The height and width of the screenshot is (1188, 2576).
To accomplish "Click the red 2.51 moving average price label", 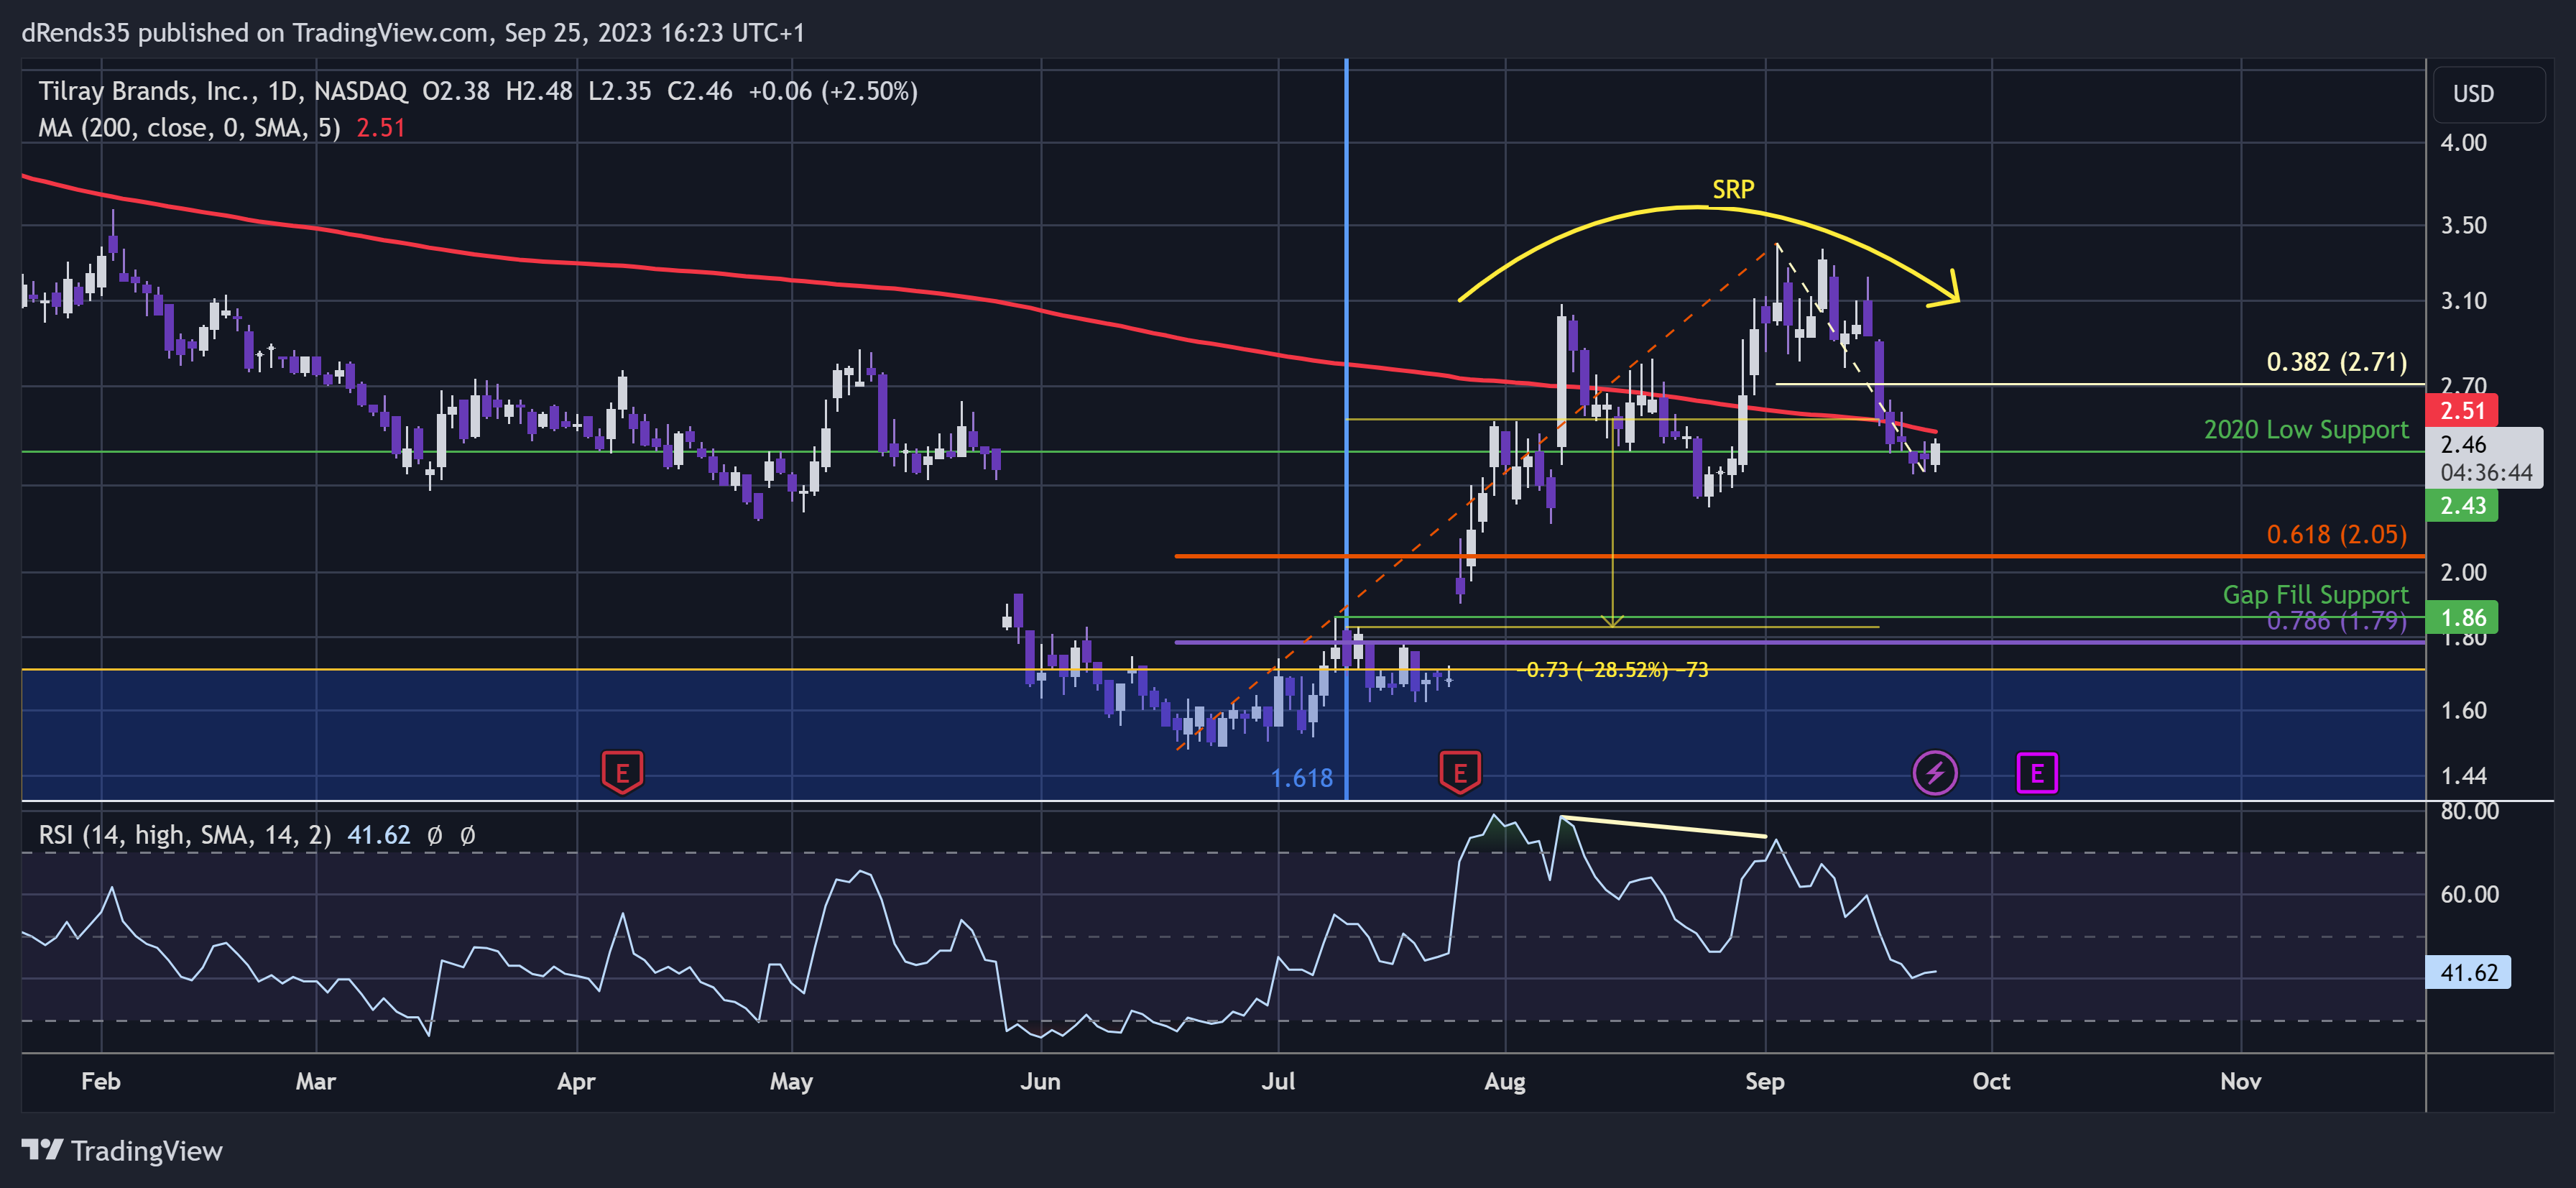I will [2462, 410].
